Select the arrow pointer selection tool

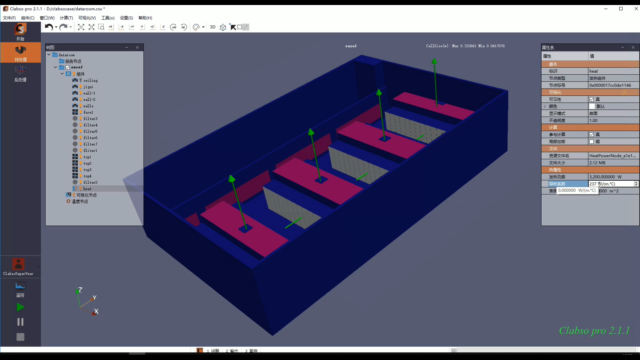233,27
